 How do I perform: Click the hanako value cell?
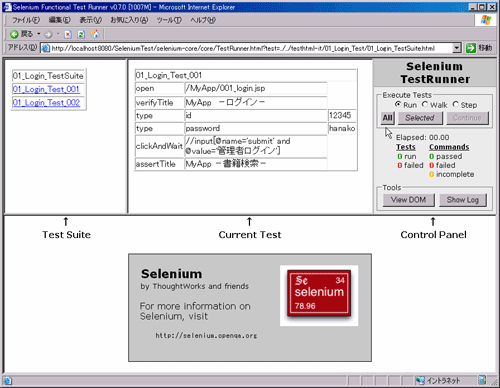coord(342,128)
